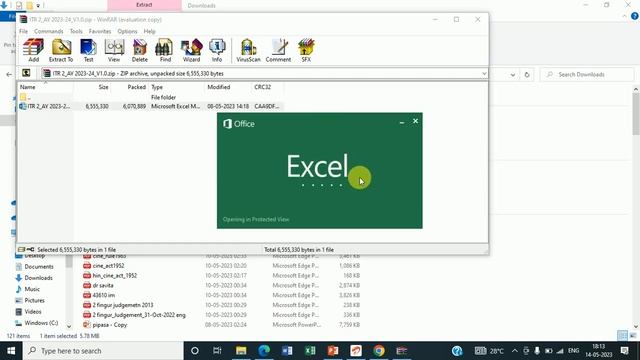Open PowerPoint from the taskbar
Screen dimensions: 640x360
(333, 351)
